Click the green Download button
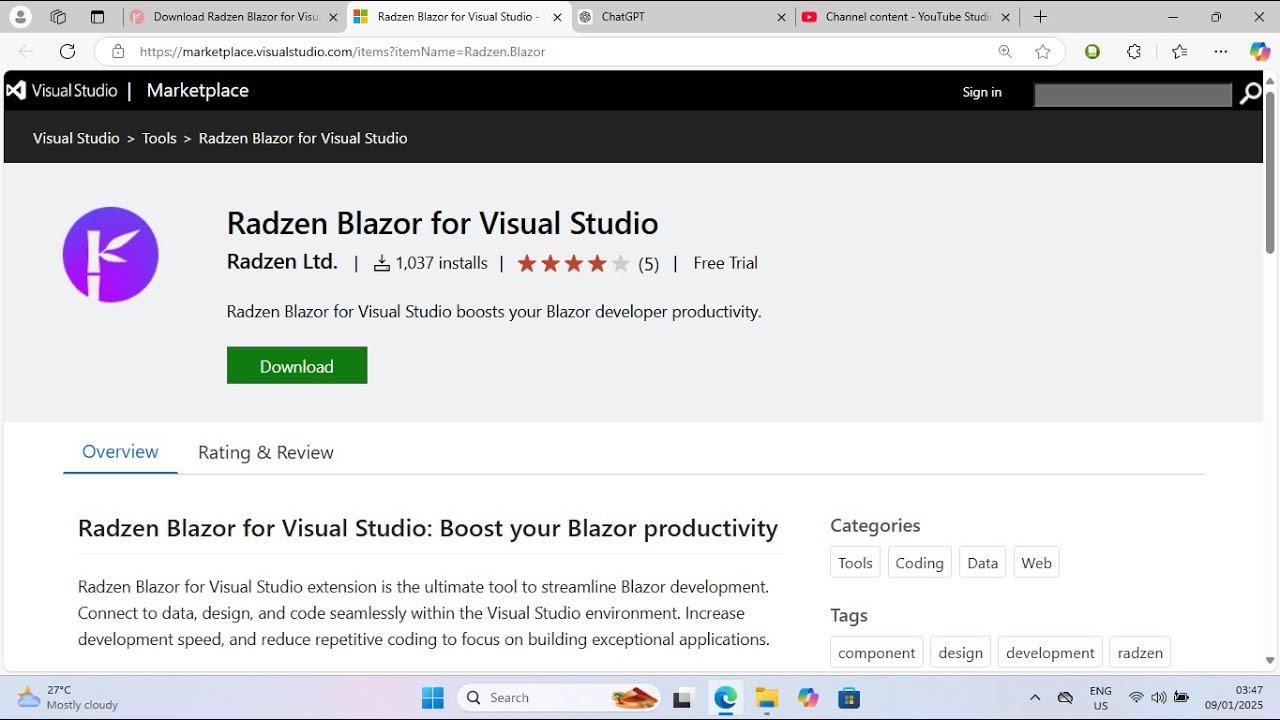The width and height of the screenshot is (1280, 720). 297,365
